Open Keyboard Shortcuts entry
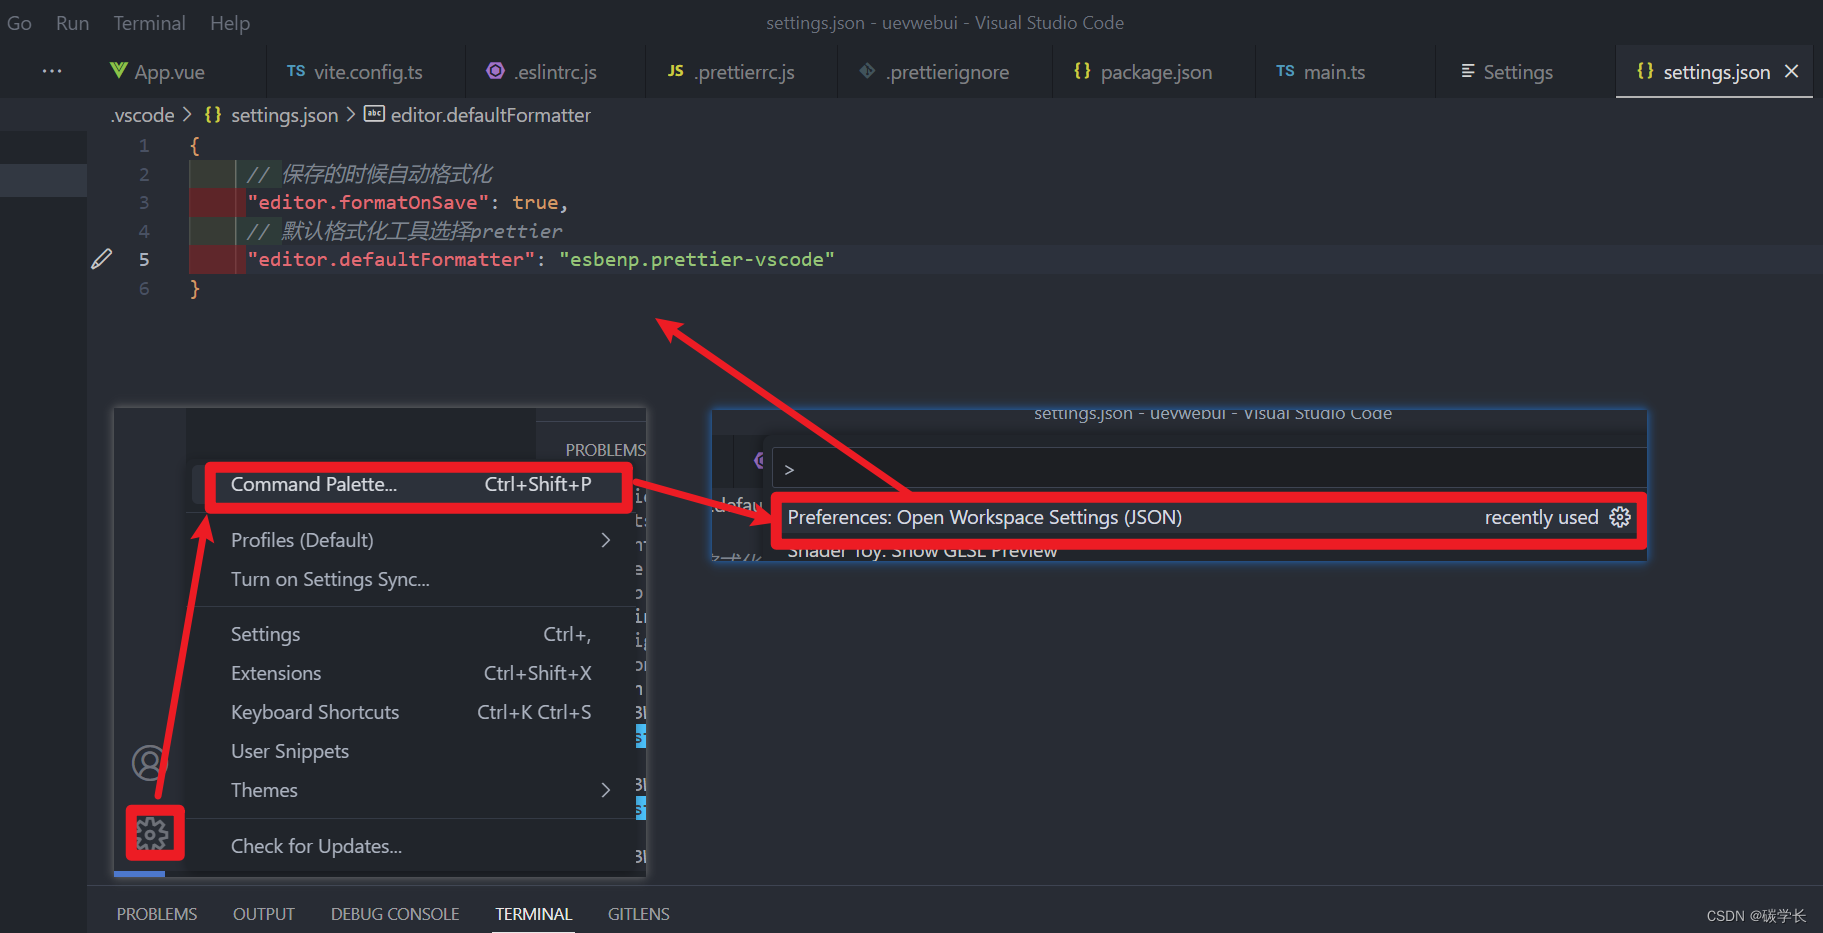Image resolution: width=1823 pixels, height=933 pixels. (x=410, y=712)
